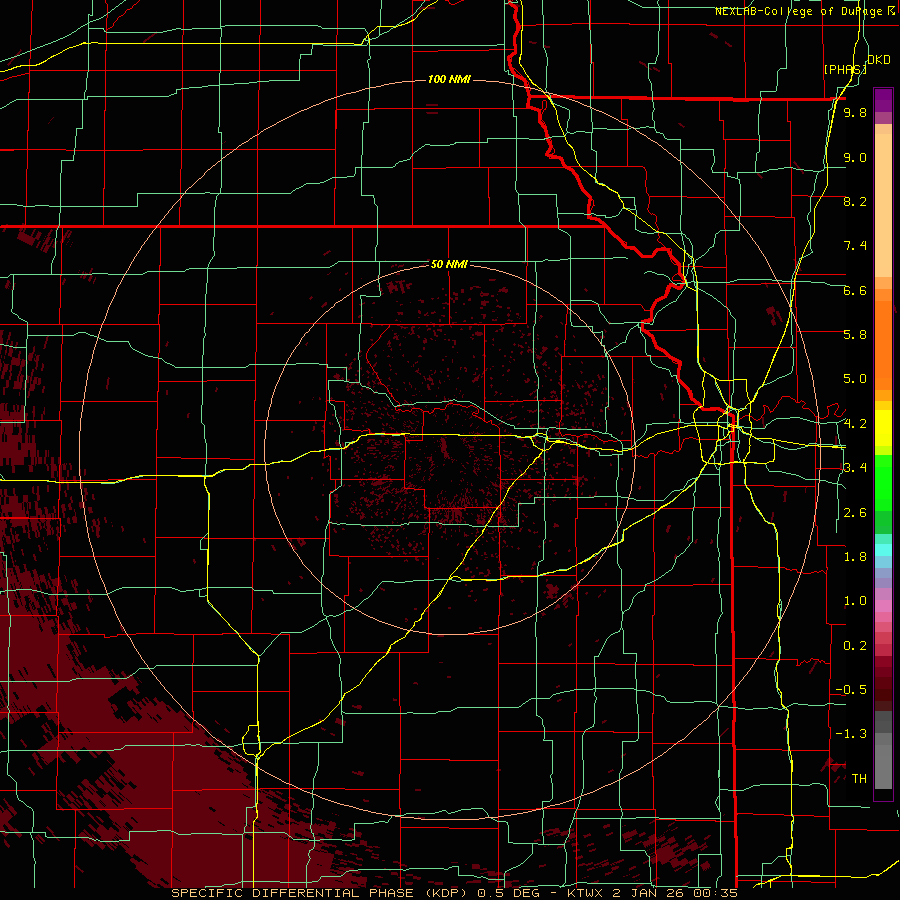
Task: Click the 50 NMI range ring label
Action: (449, 264)
